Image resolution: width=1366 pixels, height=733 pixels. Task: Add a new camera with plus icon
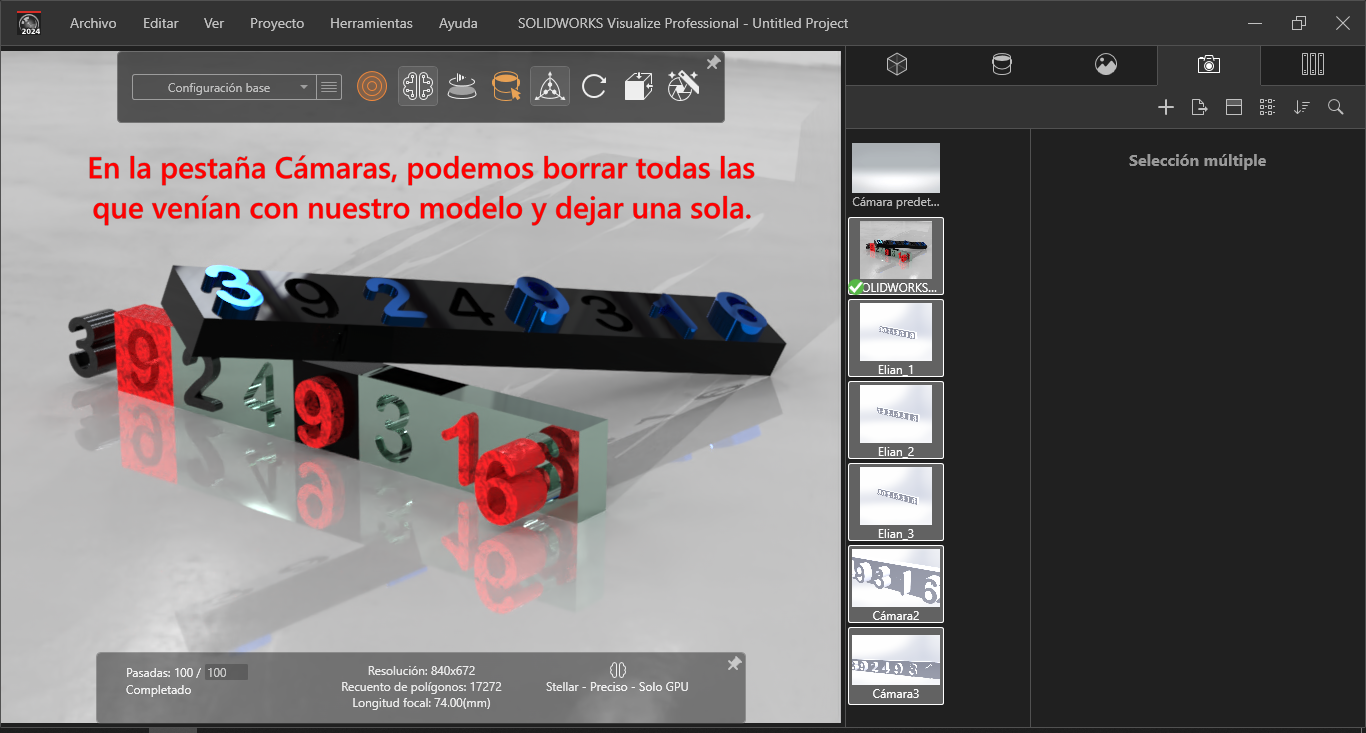coord(1165,107)
